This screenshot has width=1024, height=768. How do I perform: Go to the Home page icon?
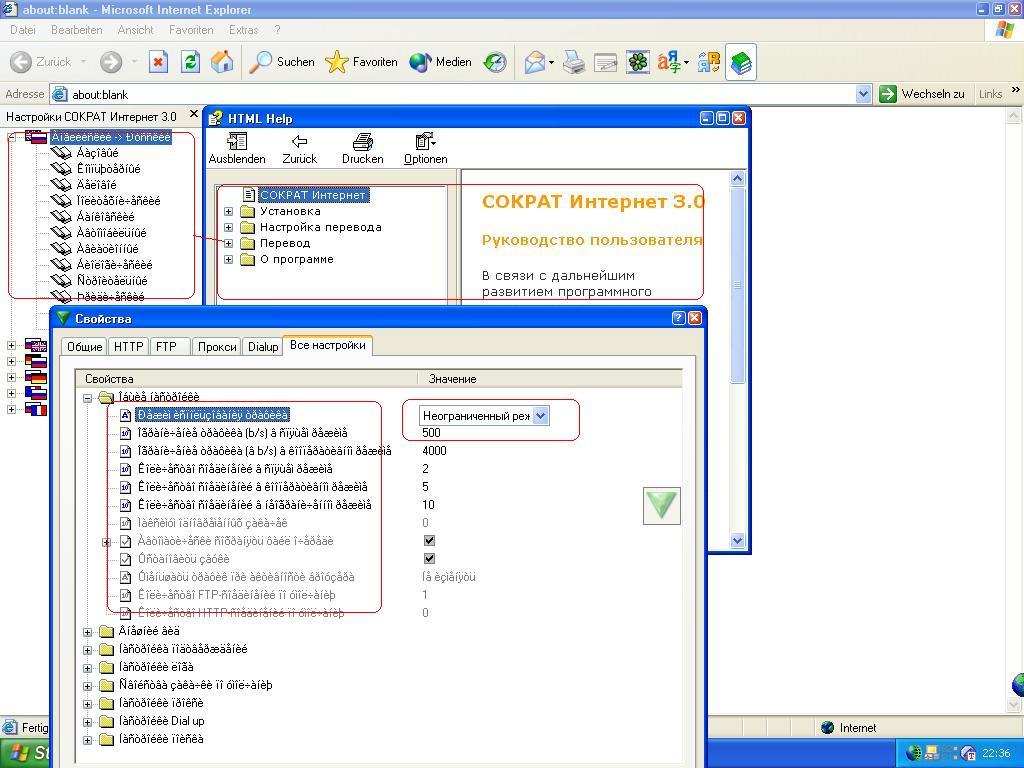click(x=222, y=62)
